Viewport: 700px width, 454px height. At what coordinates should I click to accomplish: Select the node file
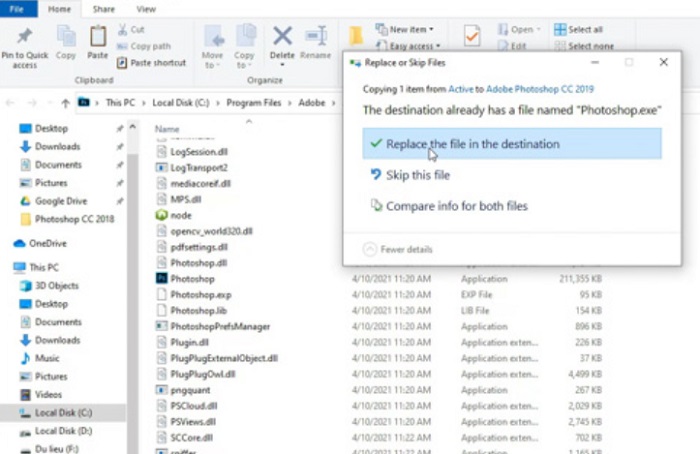pos(181,215)
